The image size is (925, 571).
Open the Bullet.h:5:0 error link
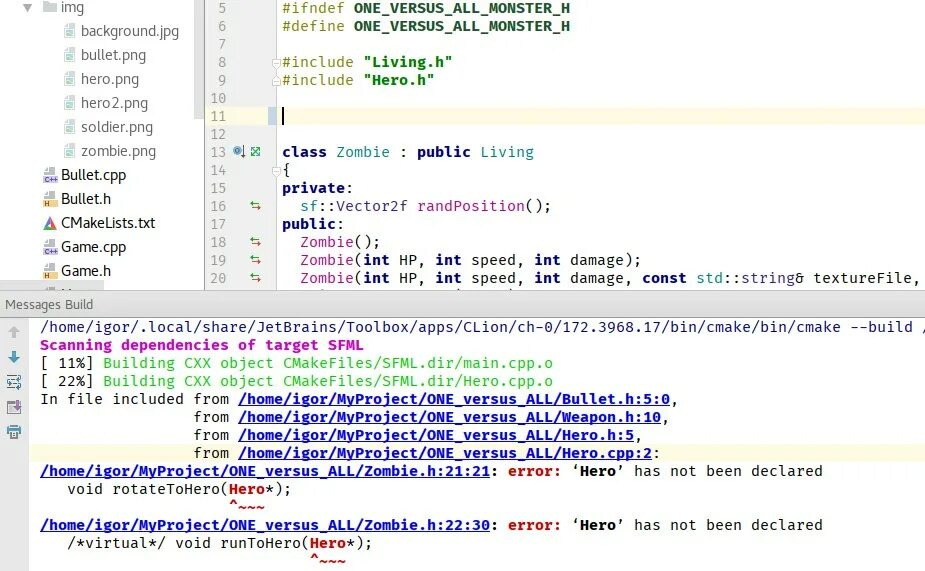454,399
